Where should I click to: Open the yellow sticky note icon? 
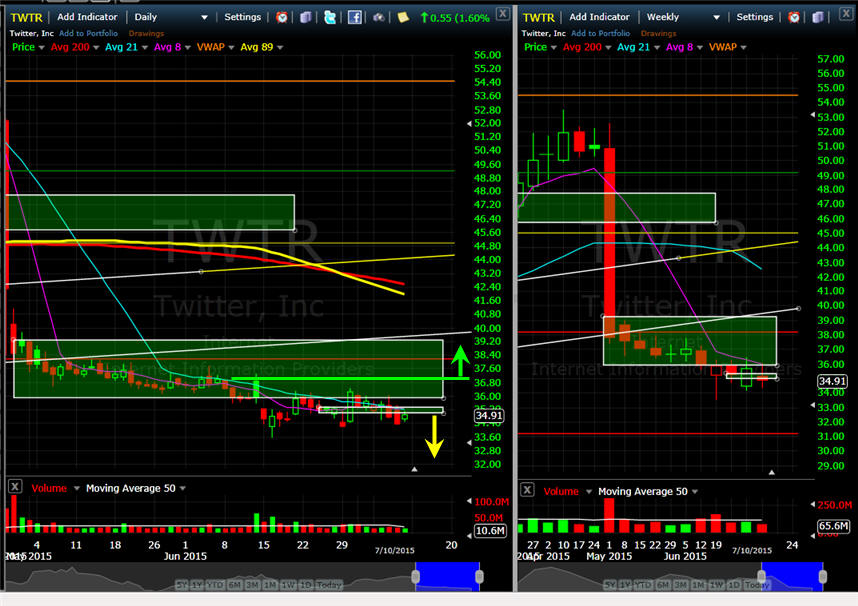click(402, 17)
